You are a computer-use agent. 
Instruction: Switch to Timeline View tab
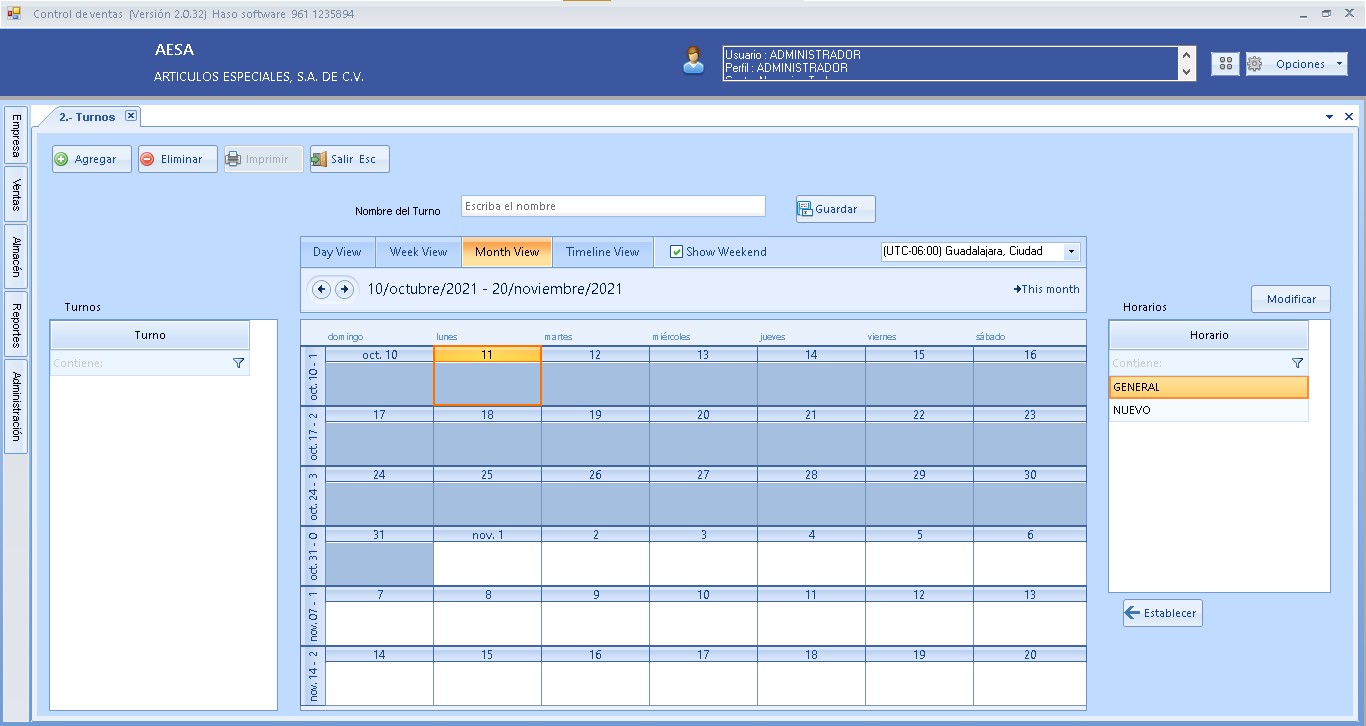click(x=602, y=252)
